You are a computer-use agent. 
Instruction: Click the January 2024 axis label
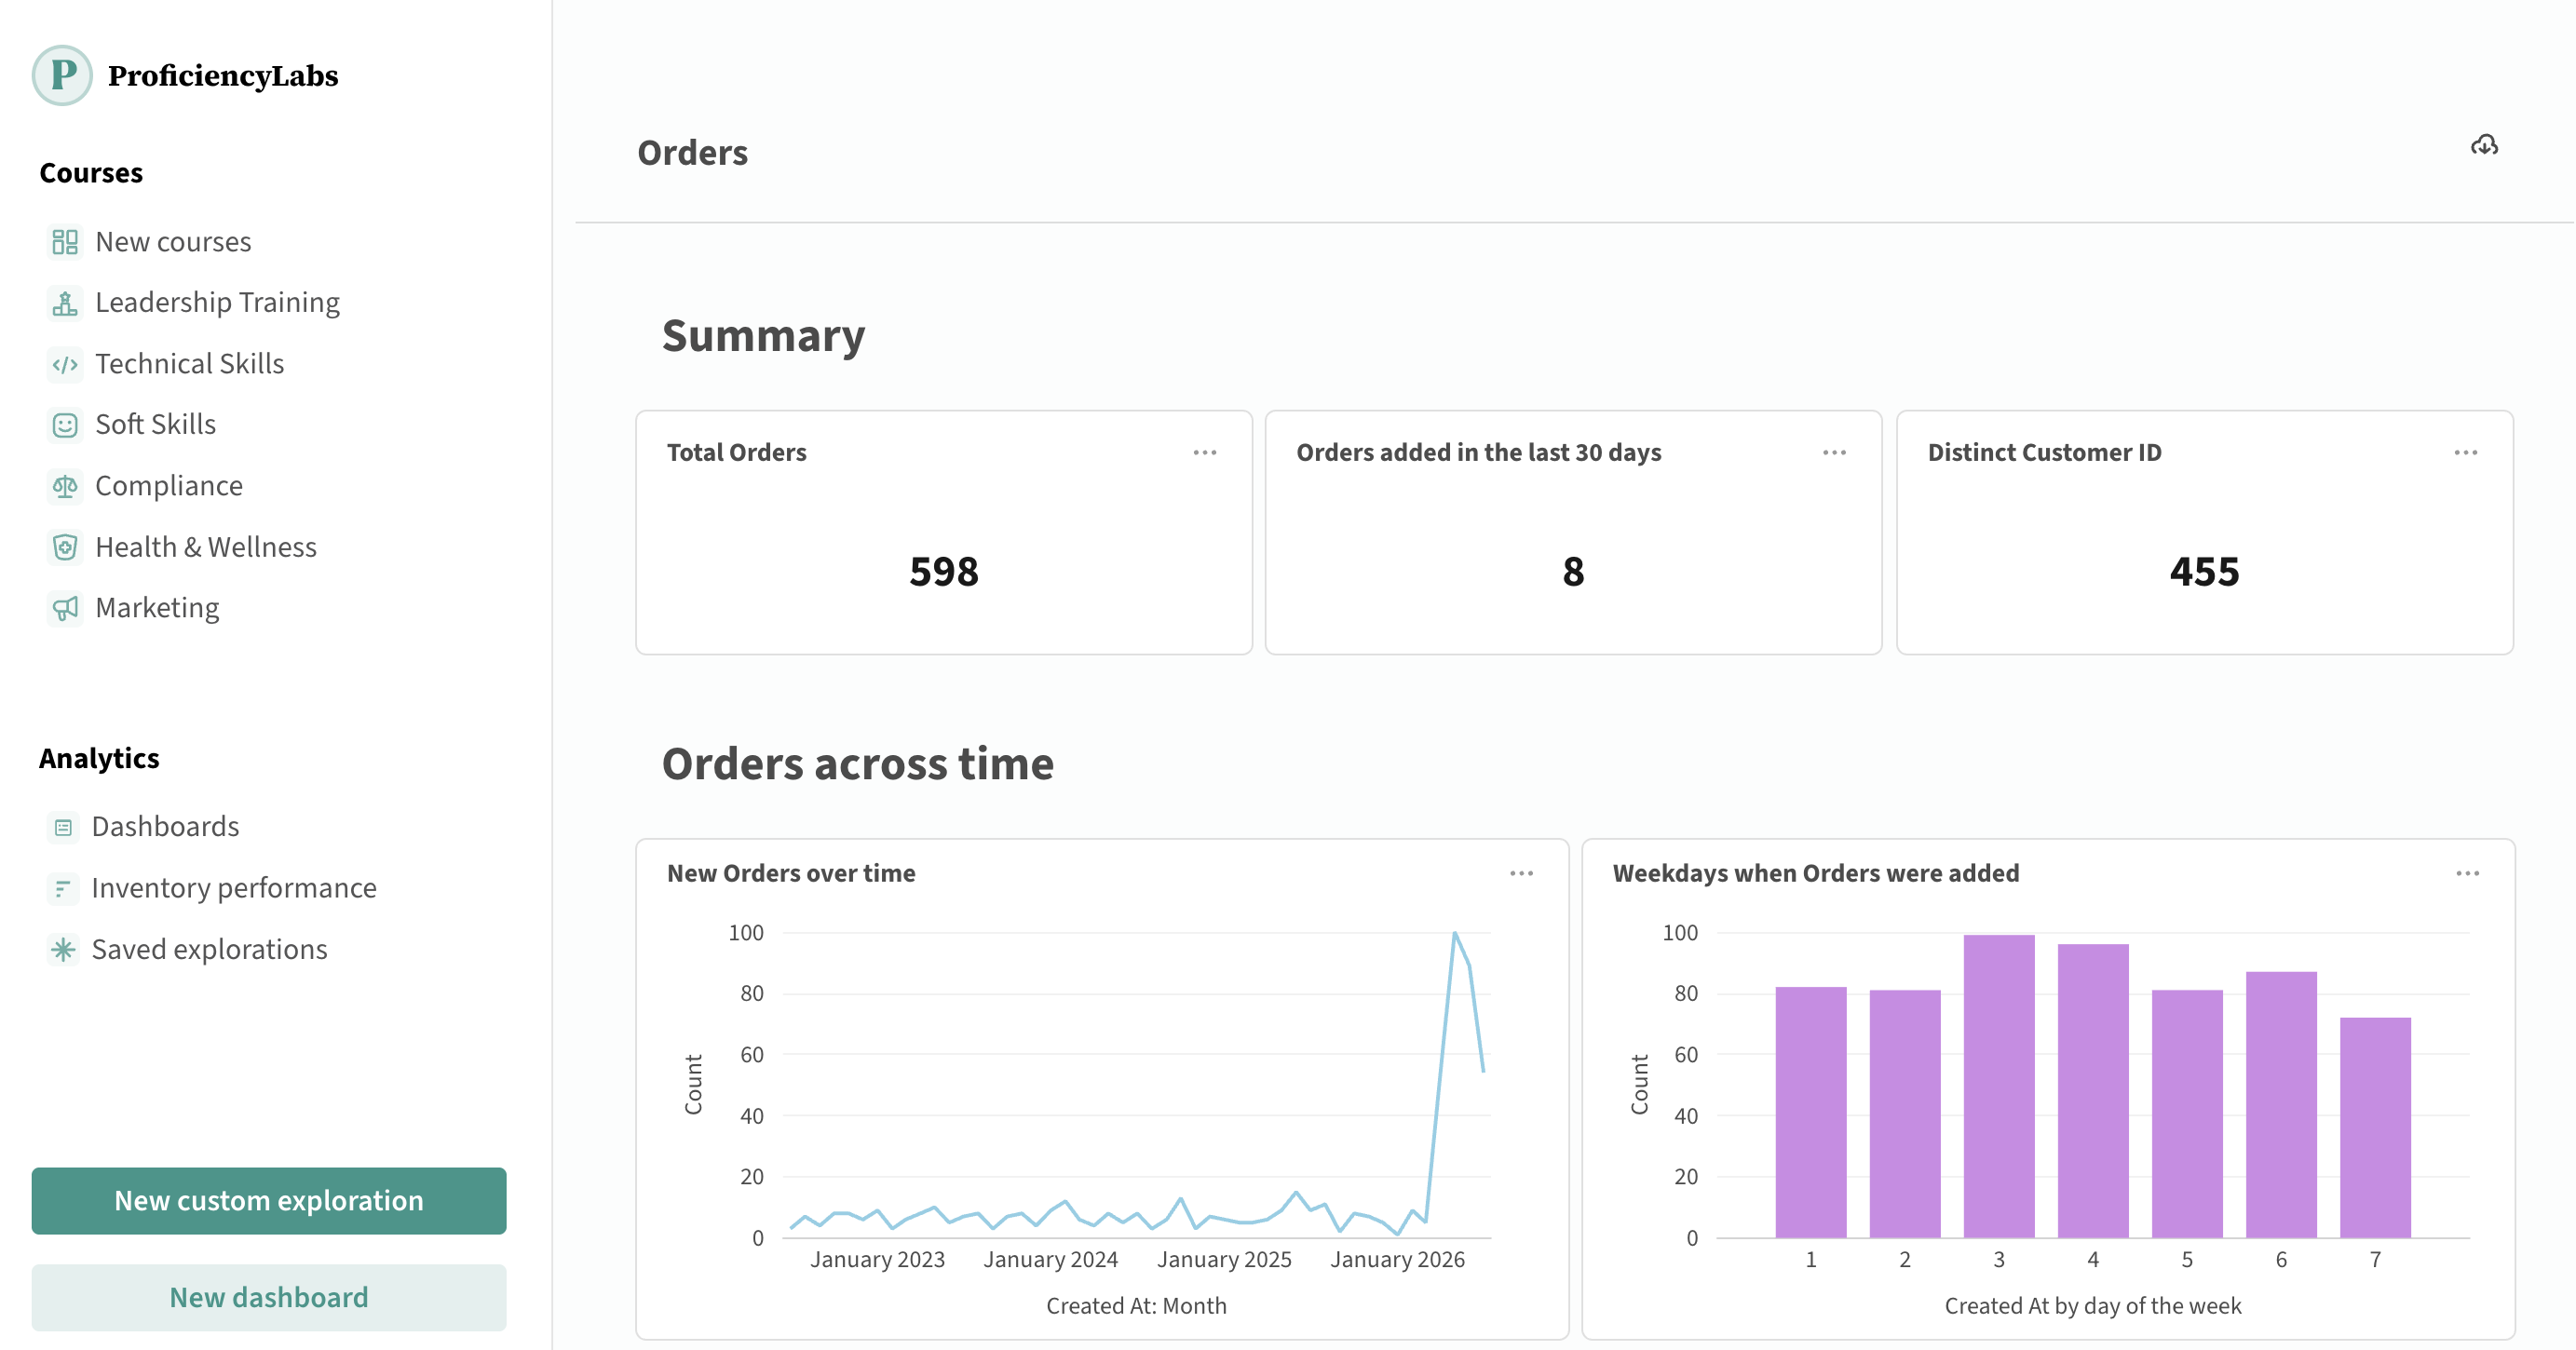[1050, 1260]
